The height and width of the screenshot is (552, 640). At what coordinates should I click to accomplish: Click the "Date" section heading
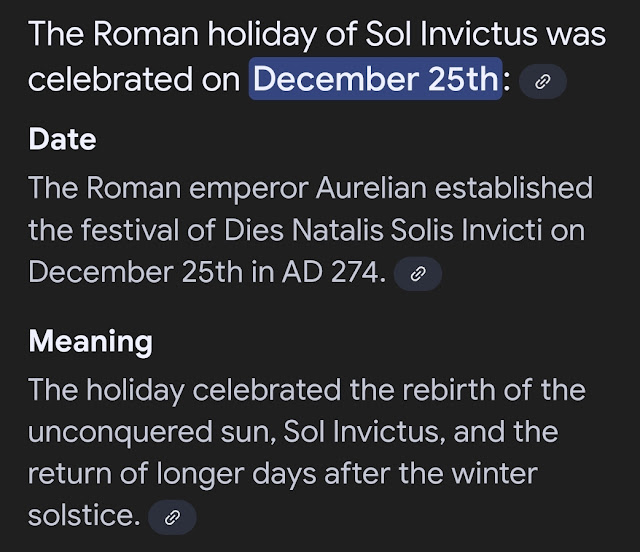coord(62,139)
